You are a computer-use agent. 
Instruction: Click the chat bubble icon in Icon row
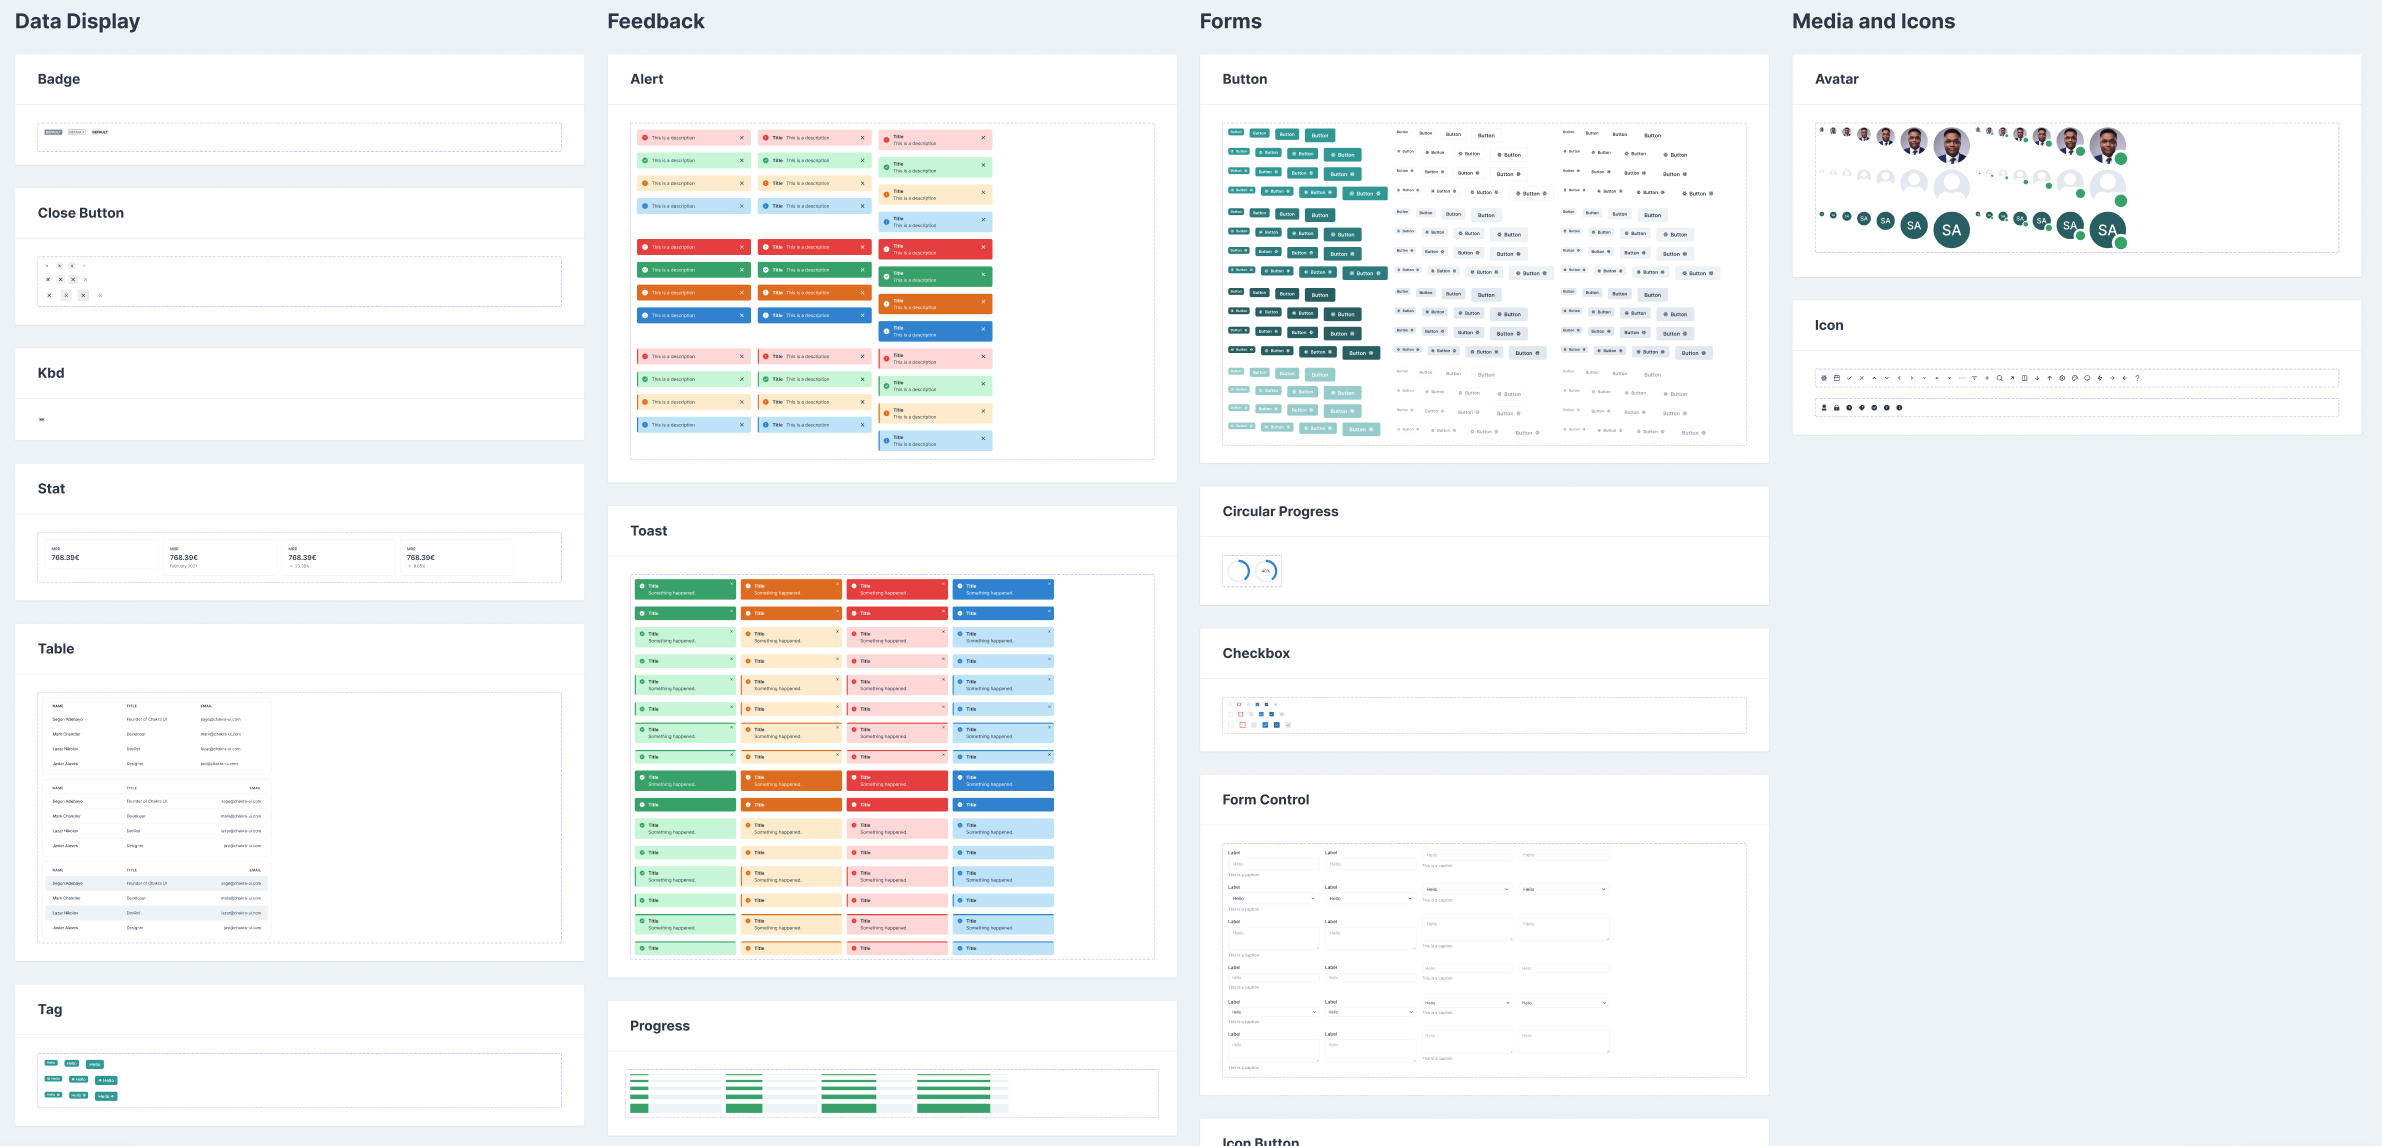(x=2087, y=378)
